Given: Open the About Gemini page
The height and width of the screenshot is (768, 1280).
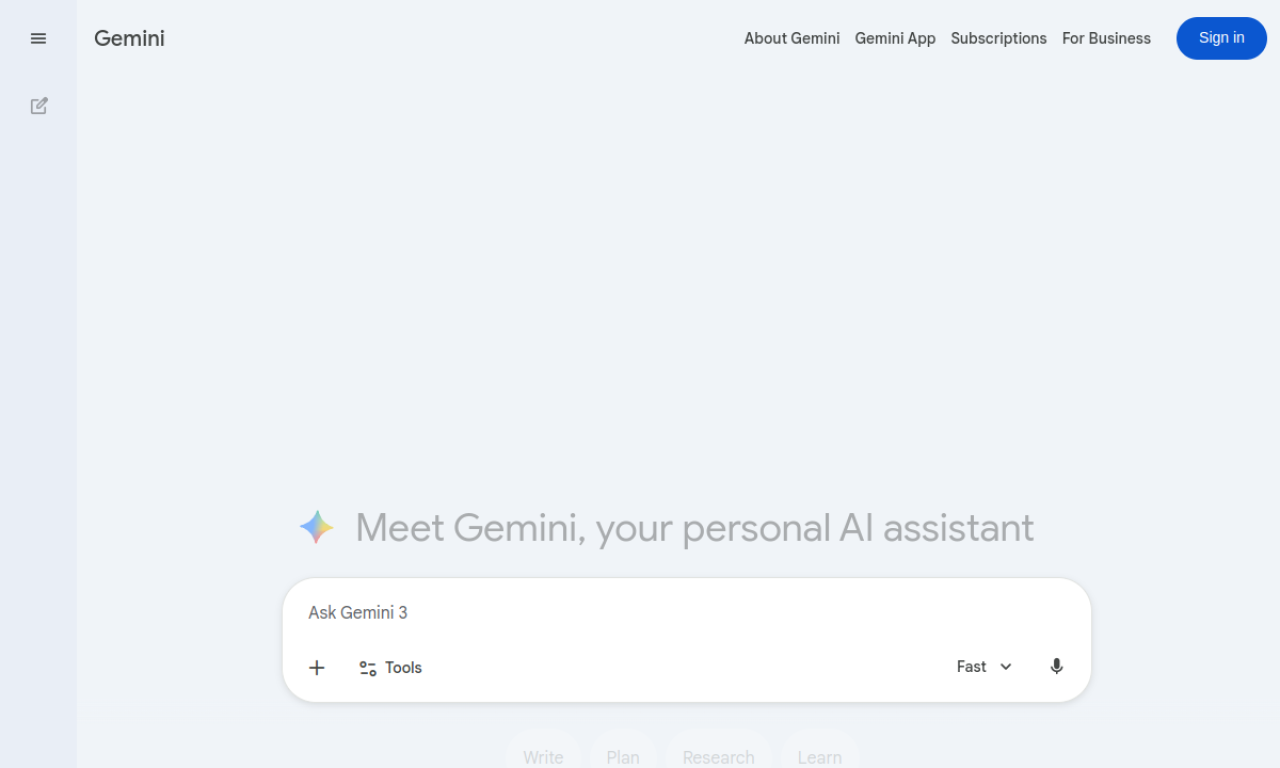Looking at the screenshot, I should (x=792, y=38).
